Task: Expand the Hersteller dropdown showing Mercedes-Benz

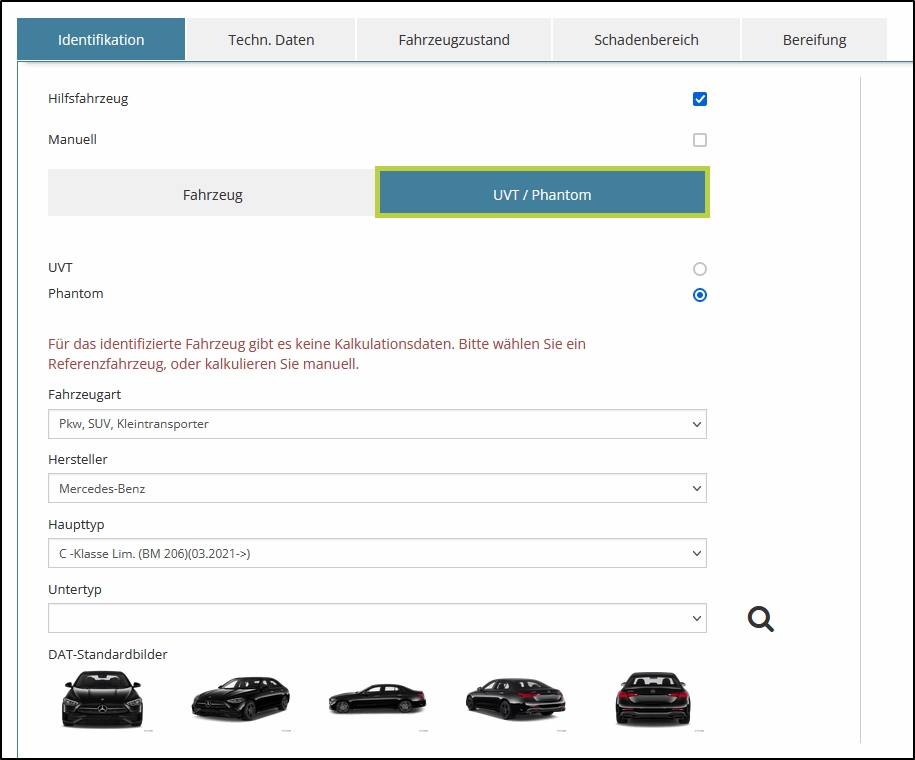Action: (377, 489)
